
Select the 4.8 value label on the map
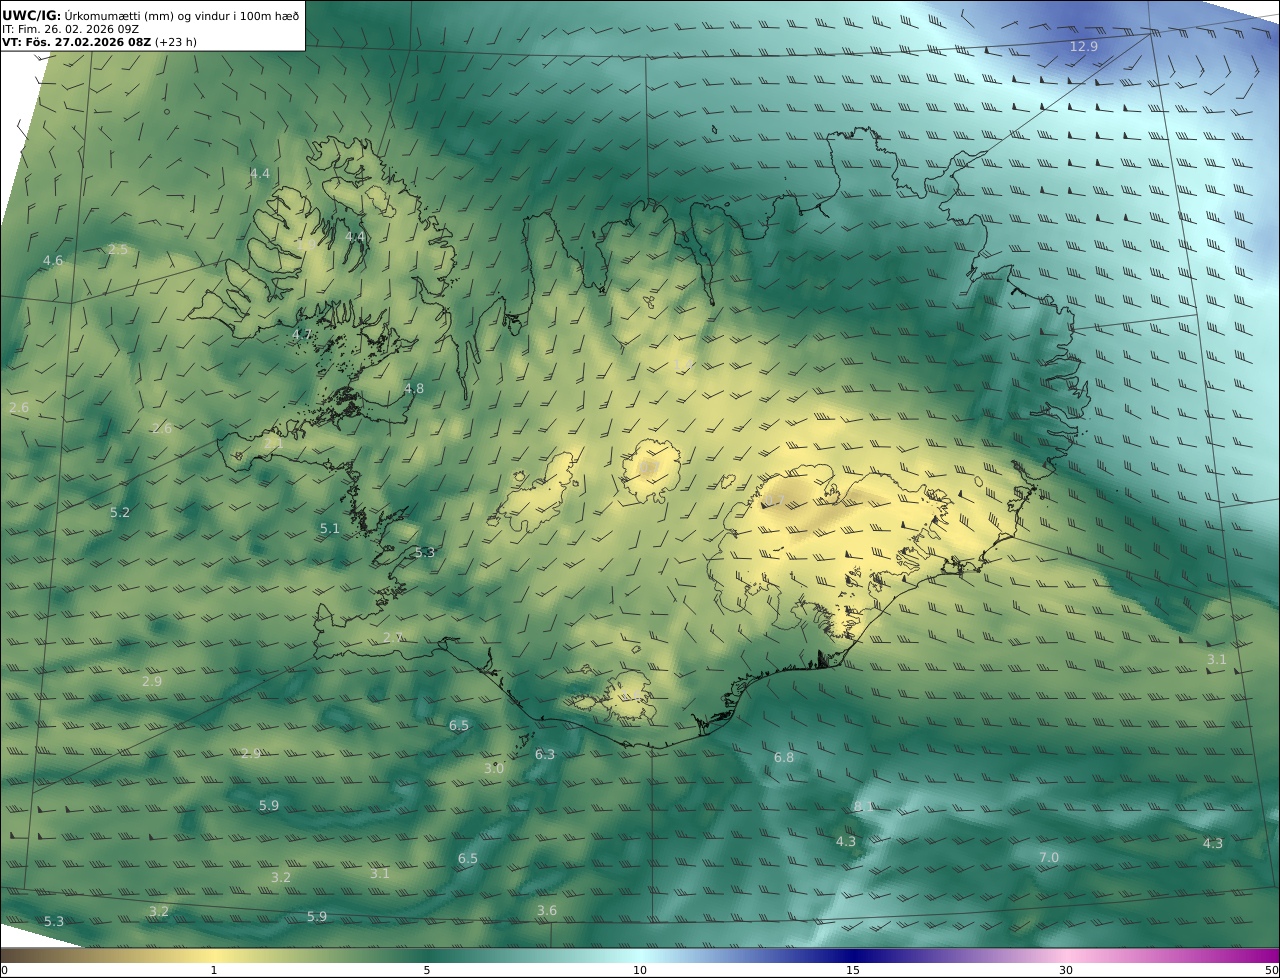(x=414, y=389)
